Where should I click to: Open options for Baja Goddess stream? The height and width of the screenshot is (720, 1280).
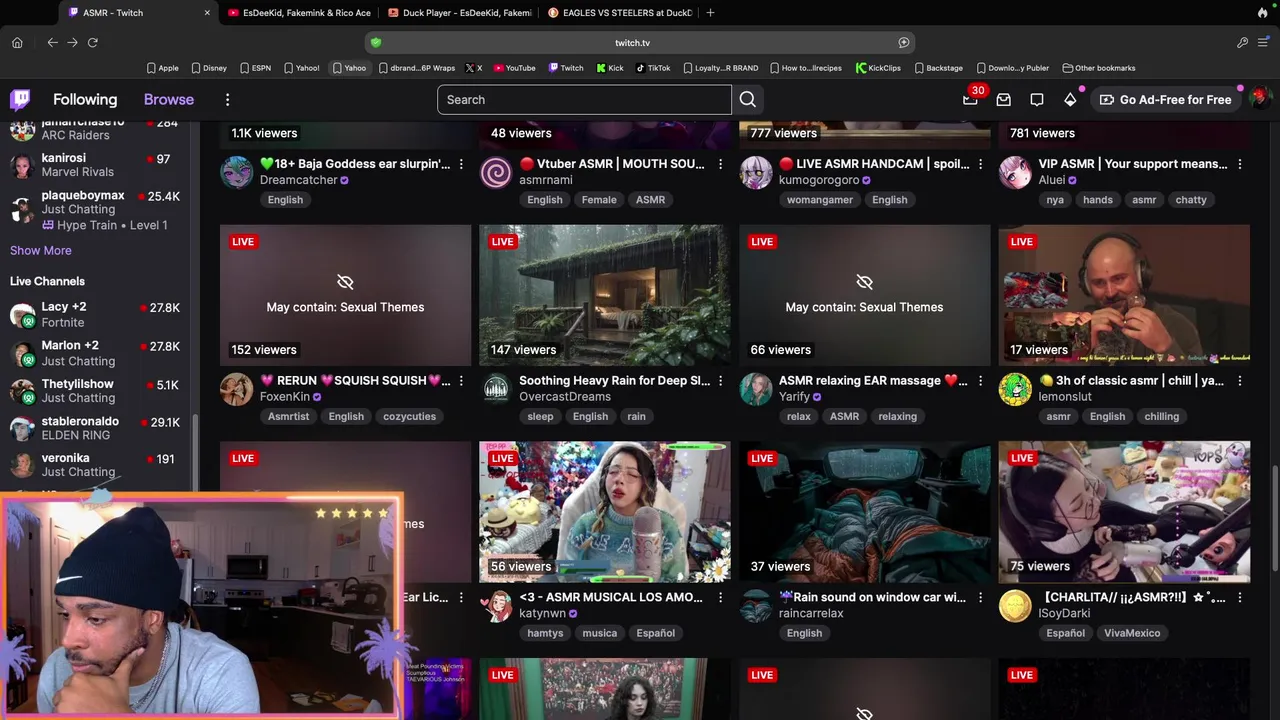[461, 164]
